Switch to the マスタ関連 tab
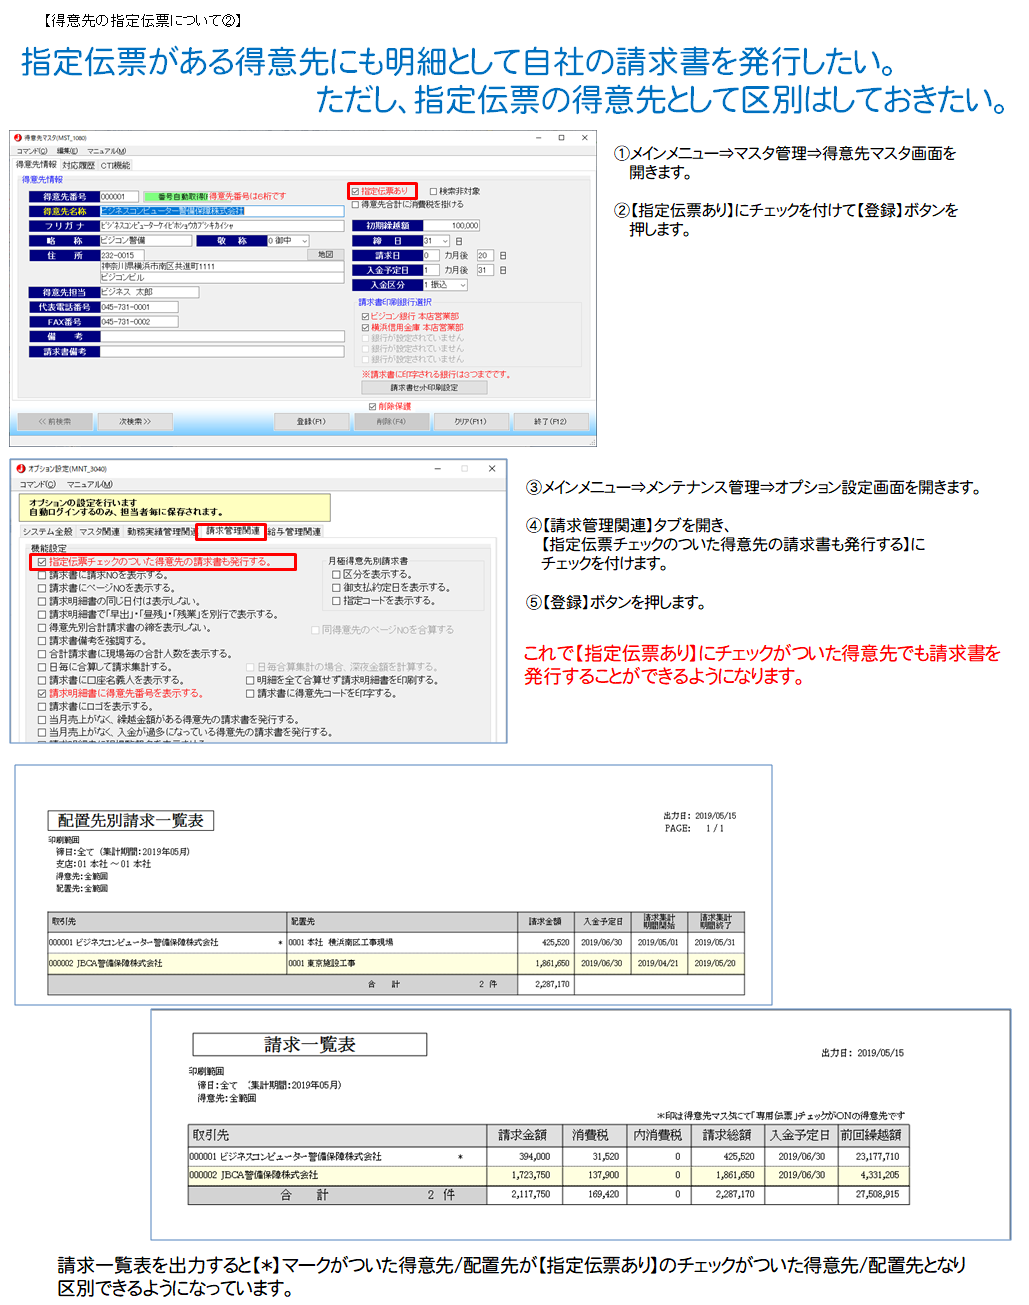 coord(99,532)
